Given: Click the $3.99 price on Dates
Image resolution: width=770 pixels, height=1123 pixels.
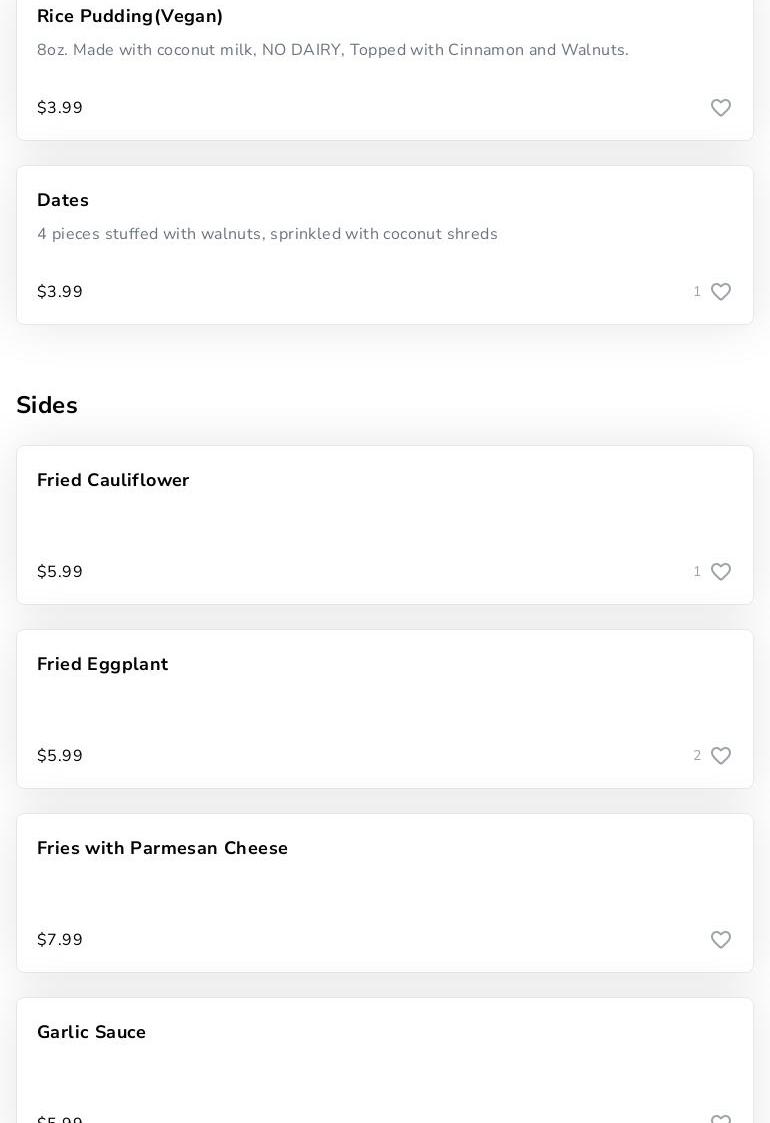Looking at the screenshot, I should 60,292.
